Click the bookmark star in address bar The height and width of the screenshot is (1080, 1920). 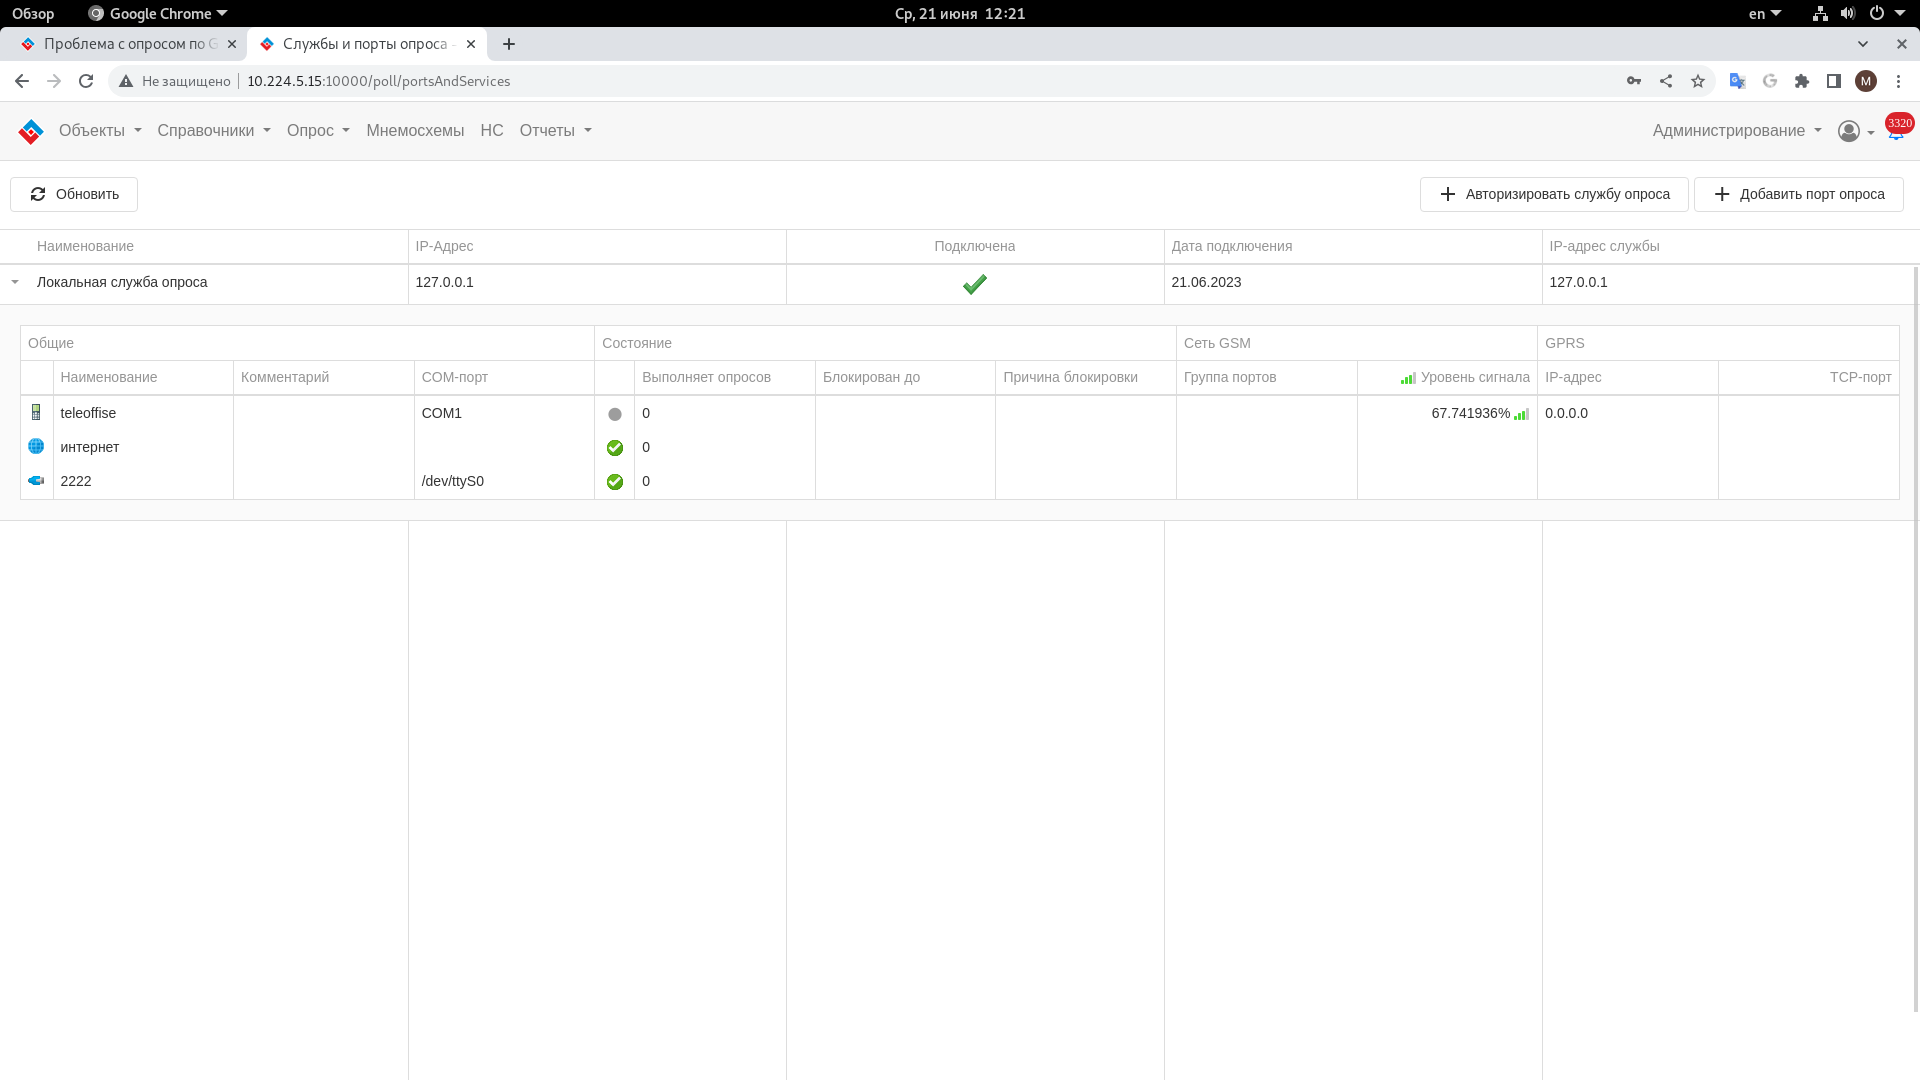1698,81
